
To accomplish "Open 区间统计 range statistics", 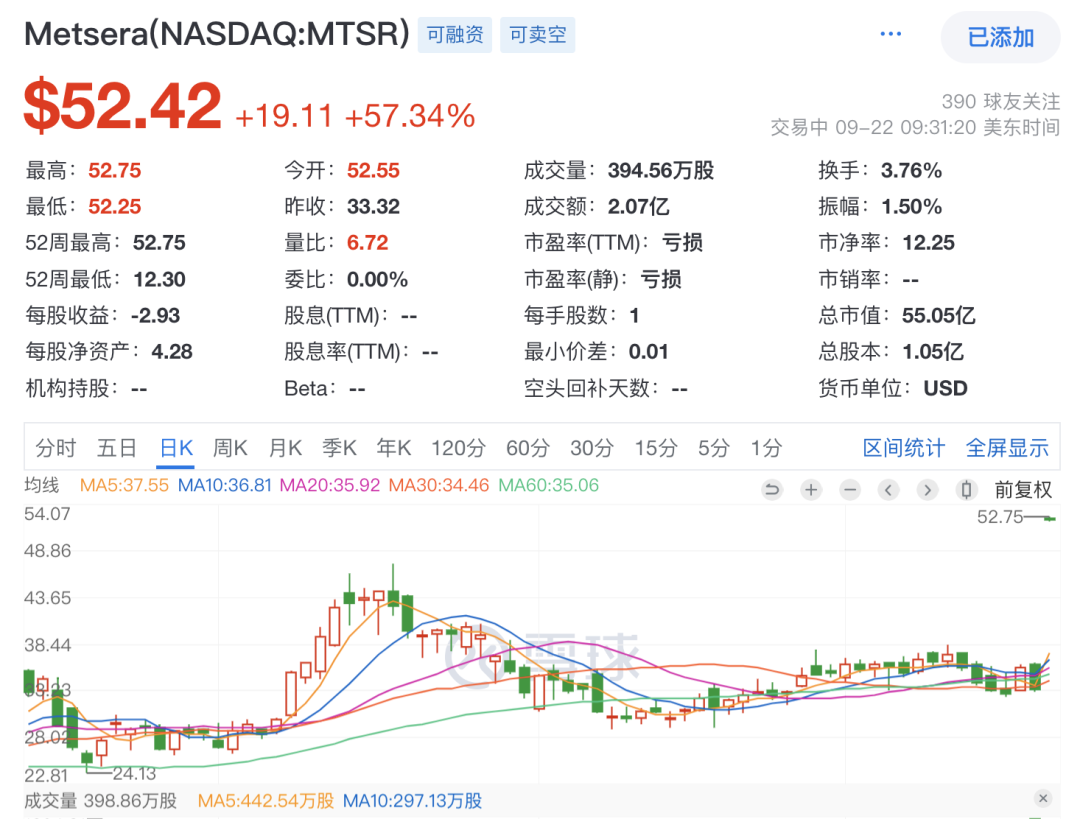I will point(904,448).
